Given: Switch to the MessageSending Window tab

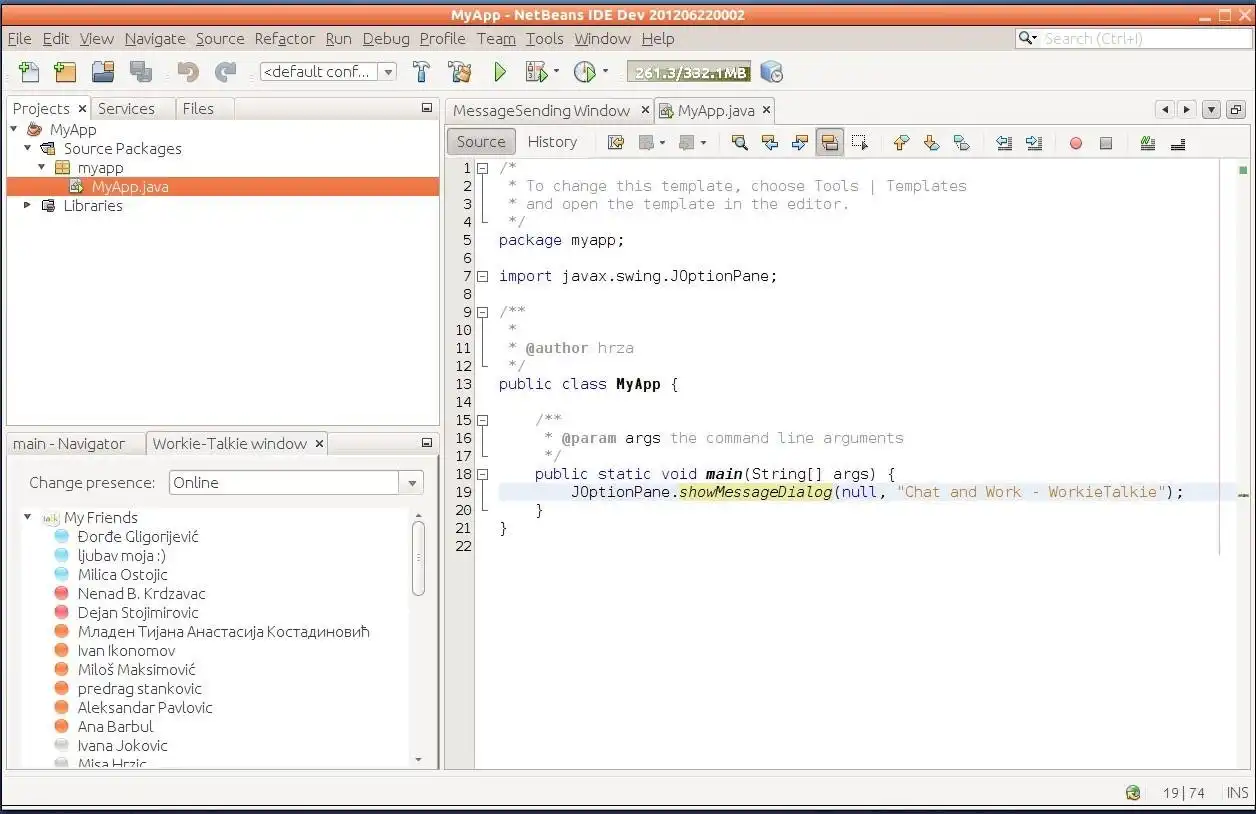Looking at the screenshot, I should [x=541, y=110].
